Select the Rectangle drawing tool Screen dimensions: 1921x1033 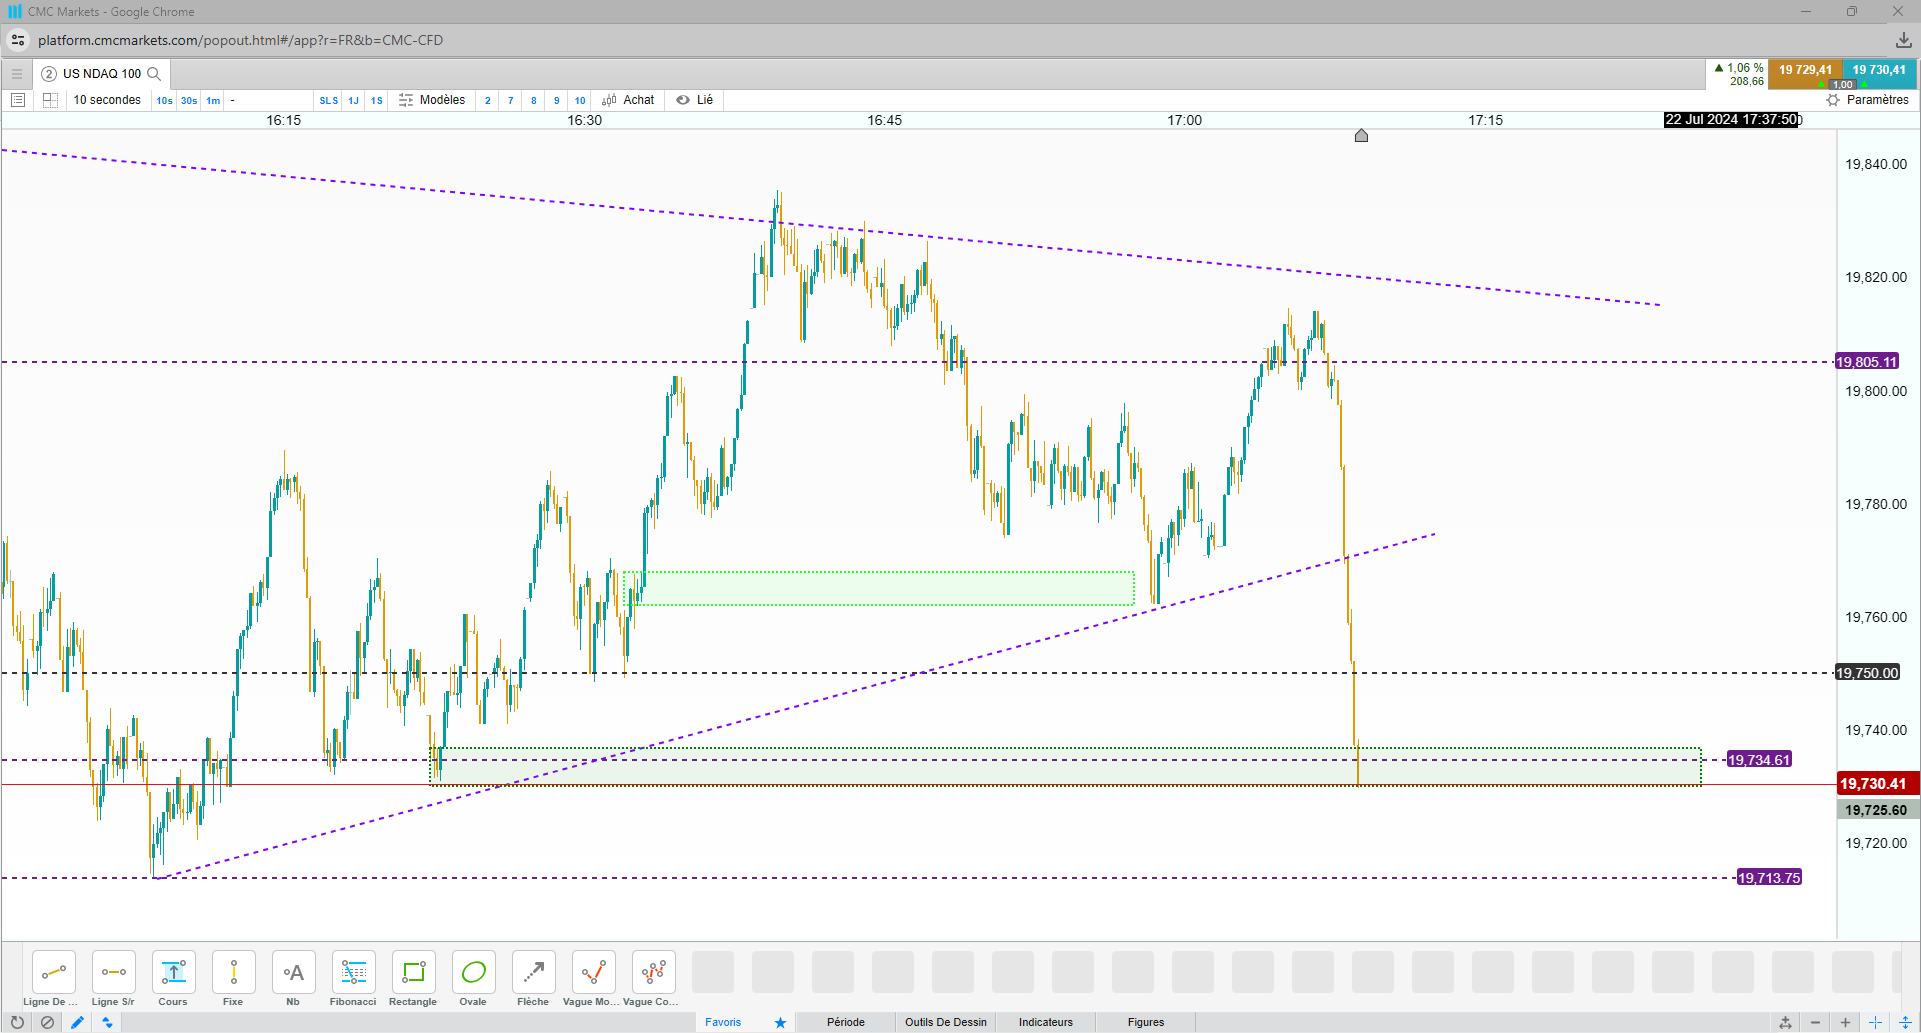point(414,972)
